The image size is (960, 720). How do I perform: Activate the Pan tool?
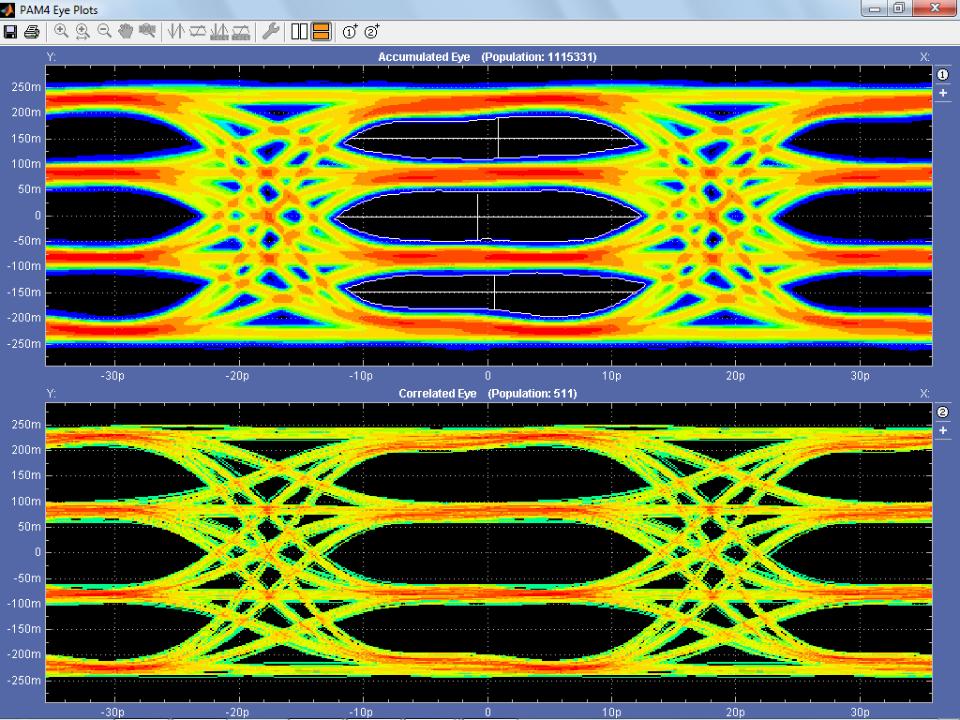124,32
